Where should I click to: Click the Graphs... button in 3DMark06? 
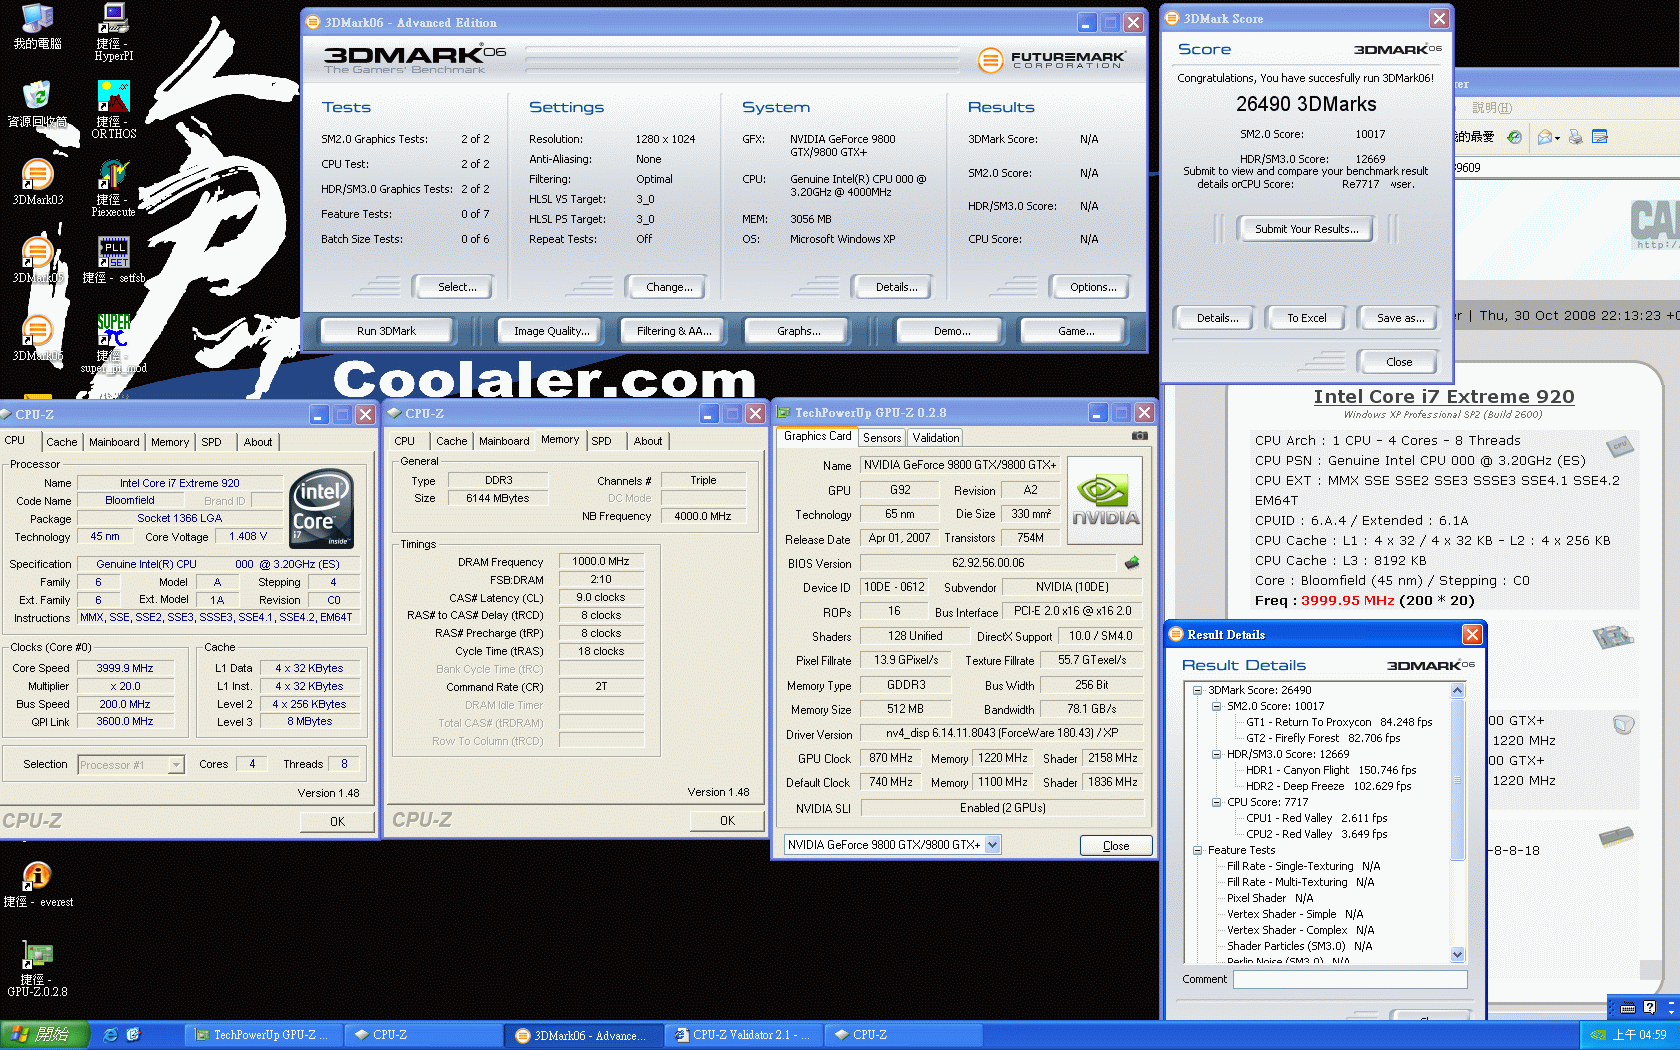point(798,331)
